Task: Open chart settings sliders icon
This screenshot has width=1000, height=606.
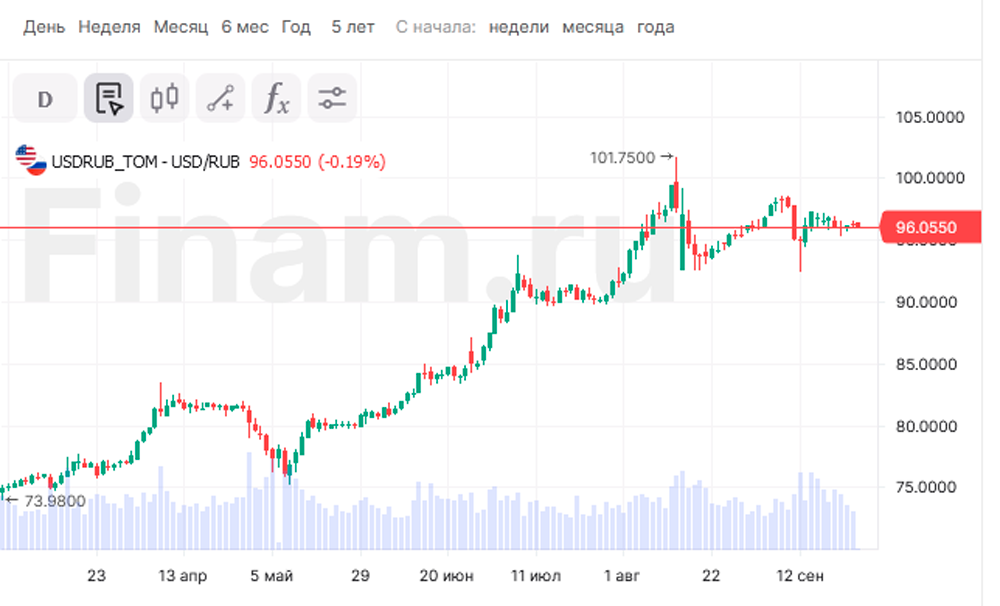Action: pyautogui.click(x=332, y=98)
